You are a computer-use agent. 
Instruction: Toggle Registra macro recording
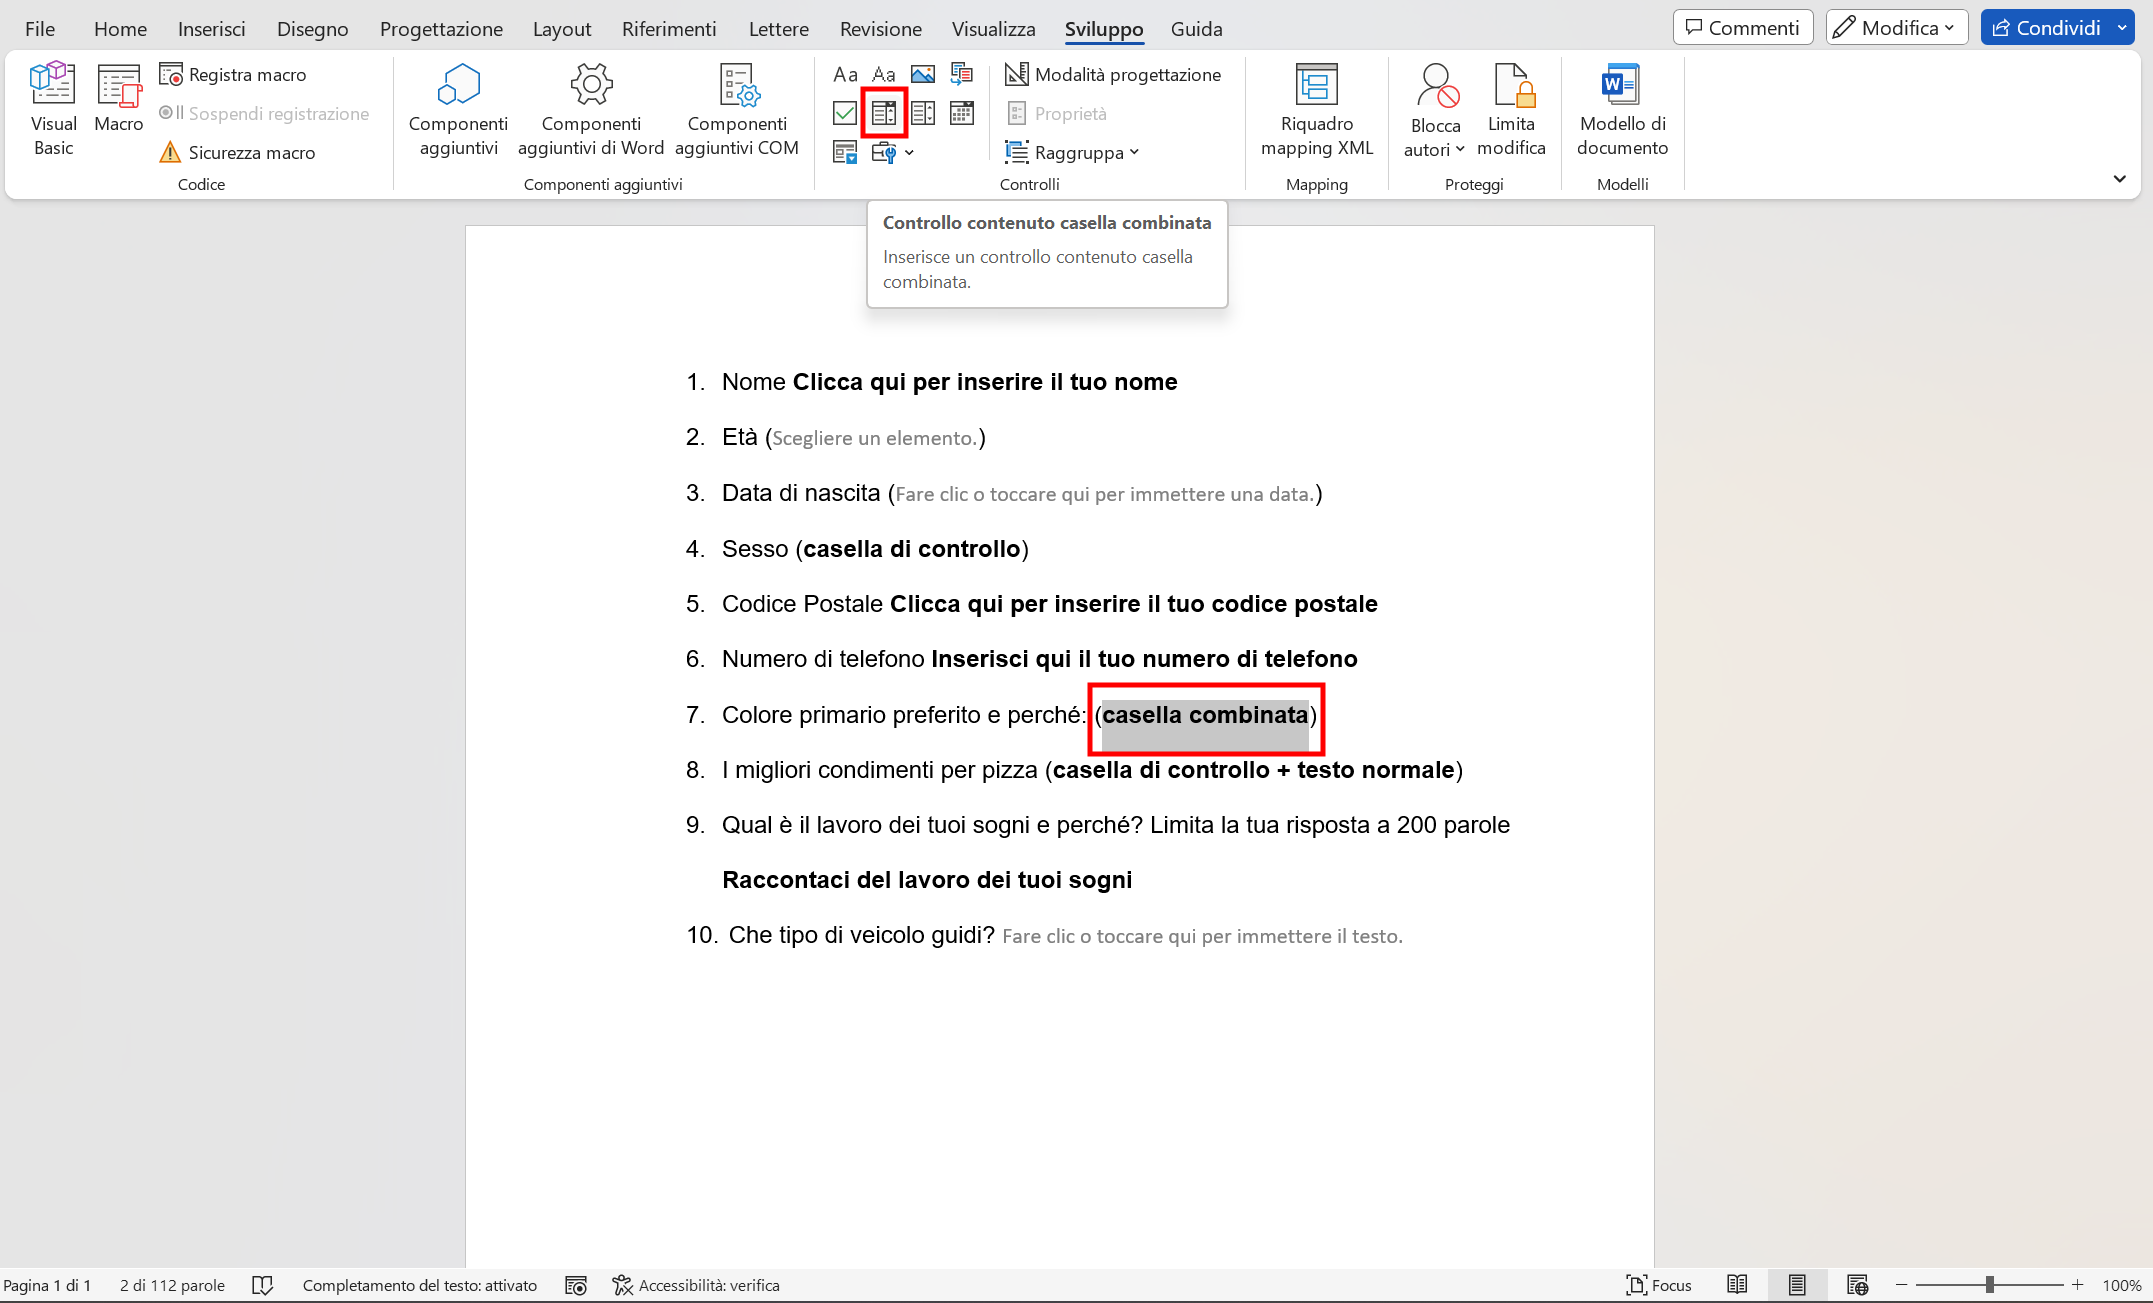234,74
